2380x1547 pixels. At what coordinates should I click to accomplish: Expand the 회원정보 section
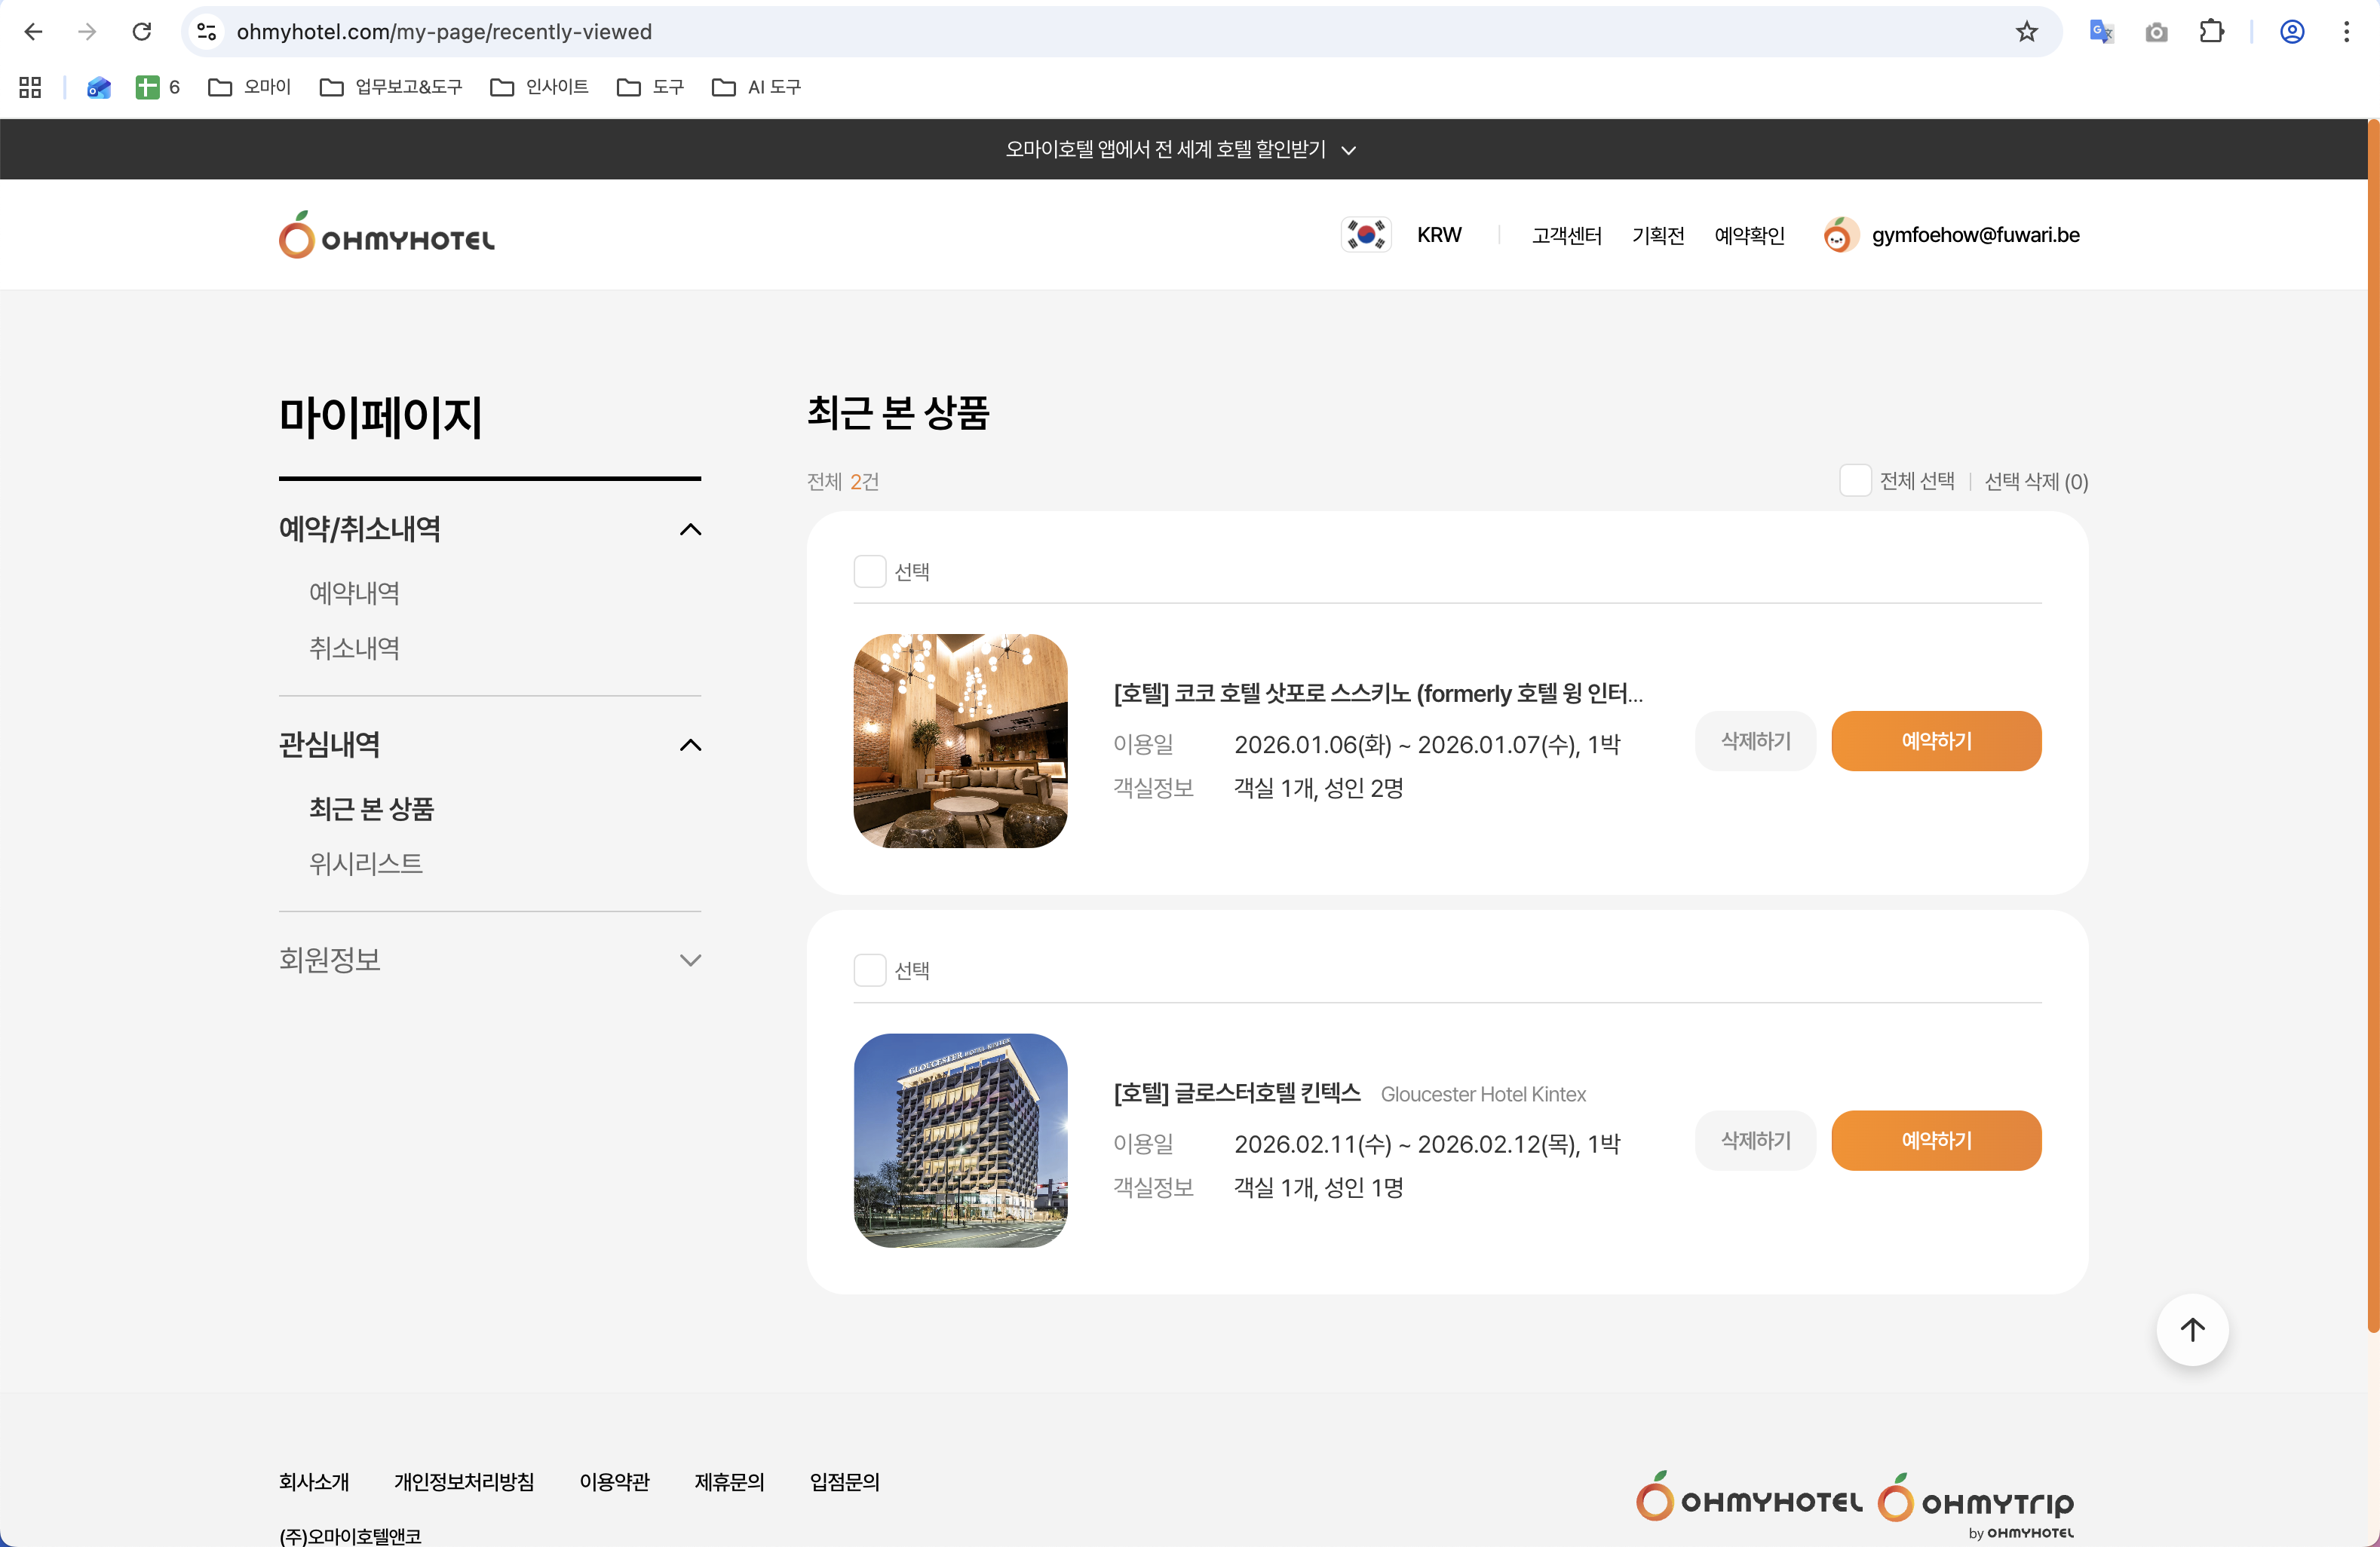tap(690, 960)
